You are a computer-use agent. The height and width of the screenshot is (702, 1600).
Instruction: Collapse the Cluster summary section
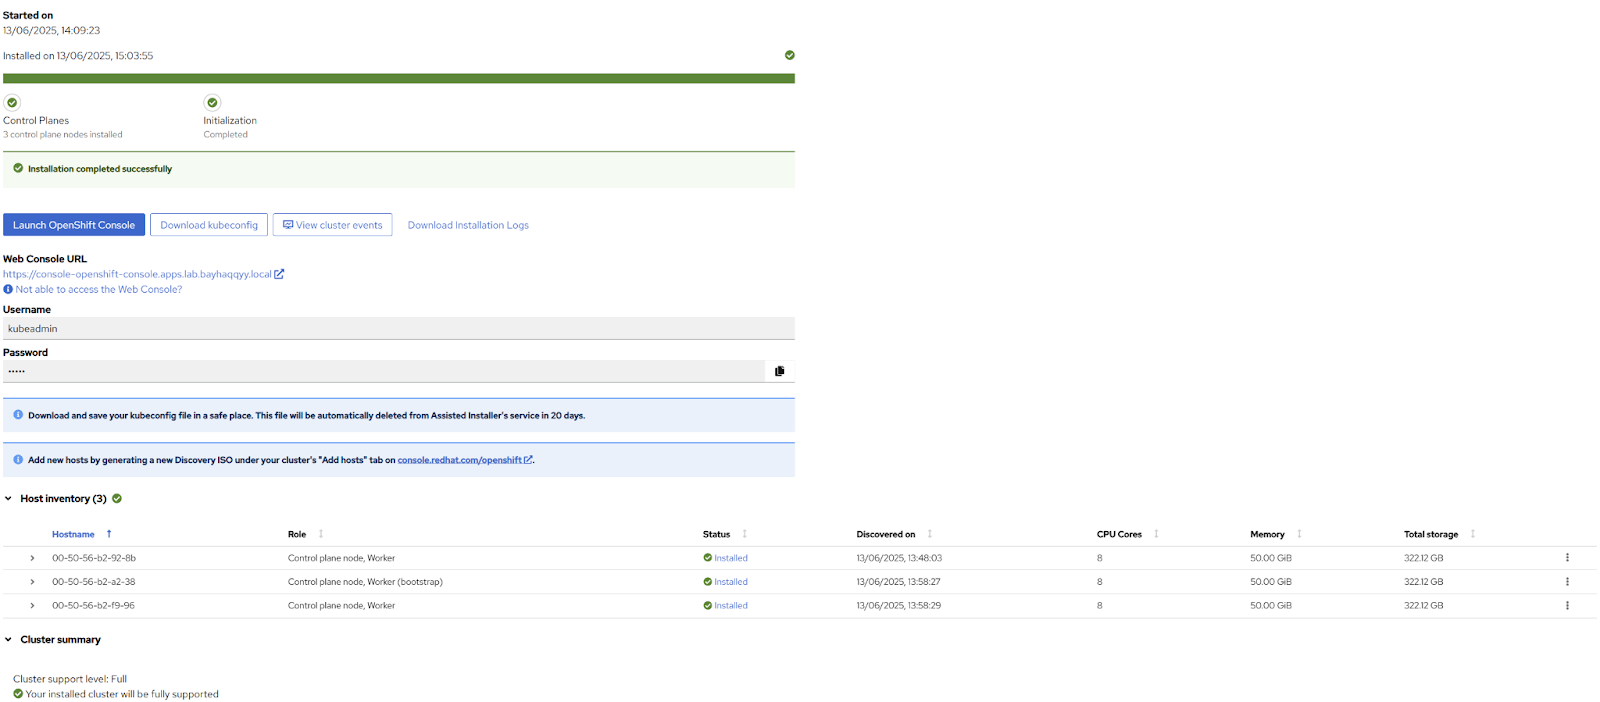pos(8,639)
